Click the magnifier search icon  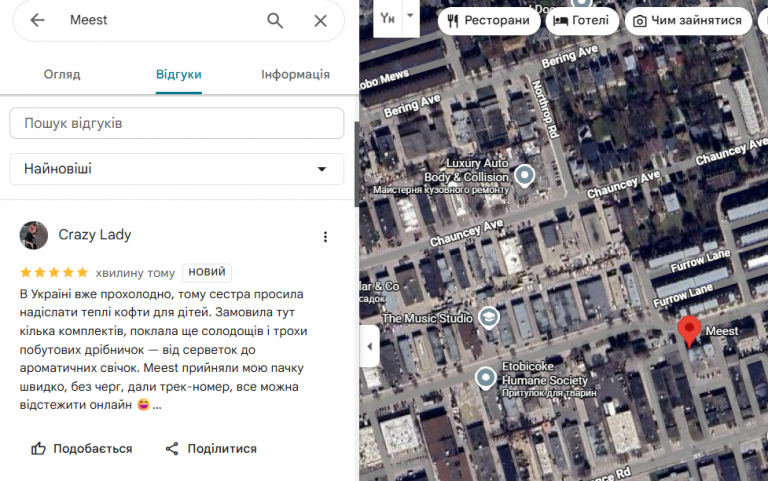[275, 21]
